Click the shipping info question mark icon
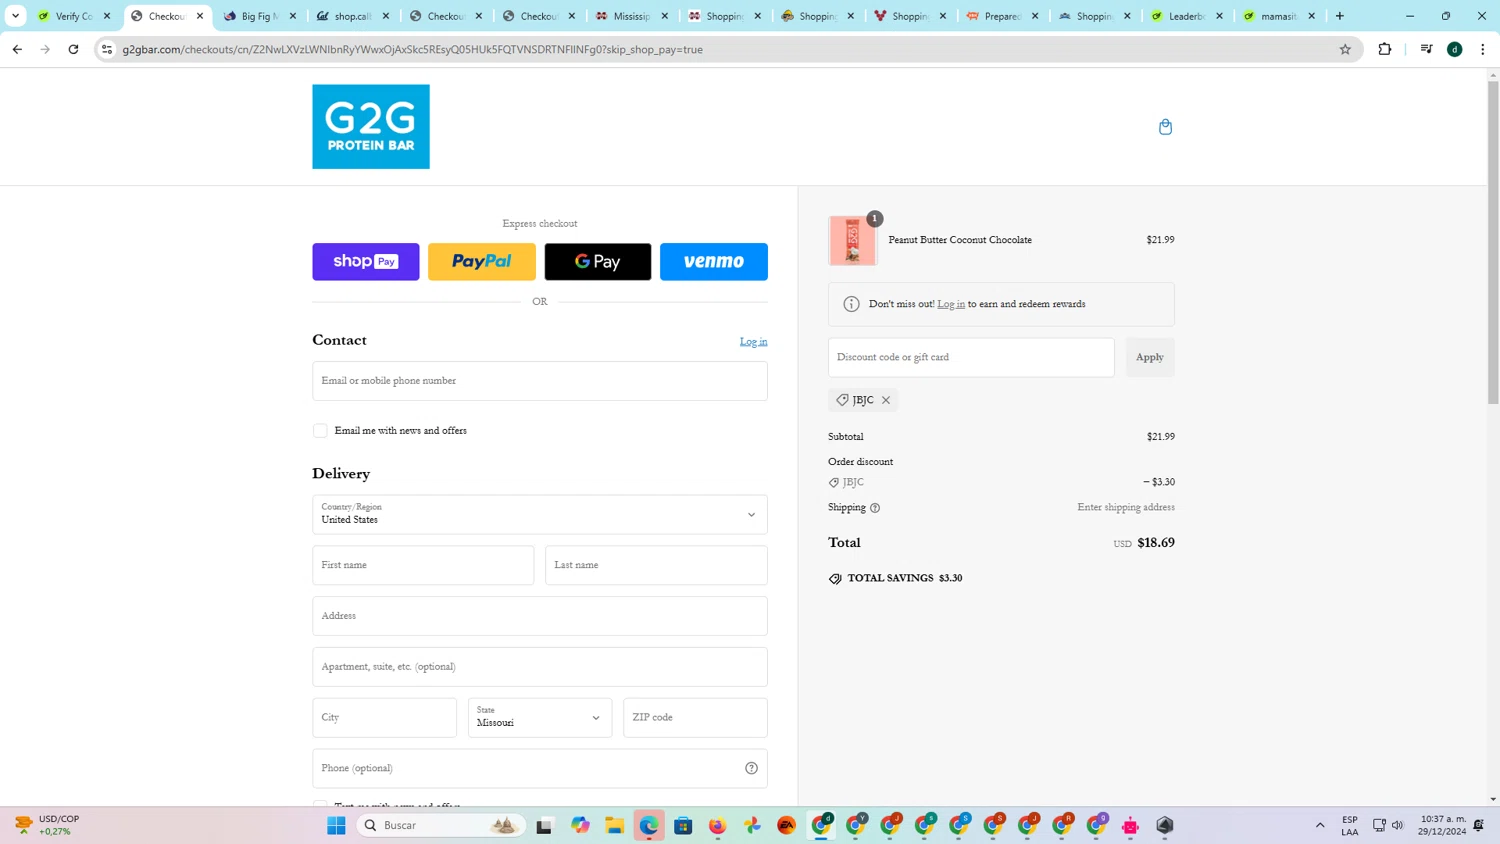Image resolution: width=1500 pixels, height=844 pixels. (875, 508)
